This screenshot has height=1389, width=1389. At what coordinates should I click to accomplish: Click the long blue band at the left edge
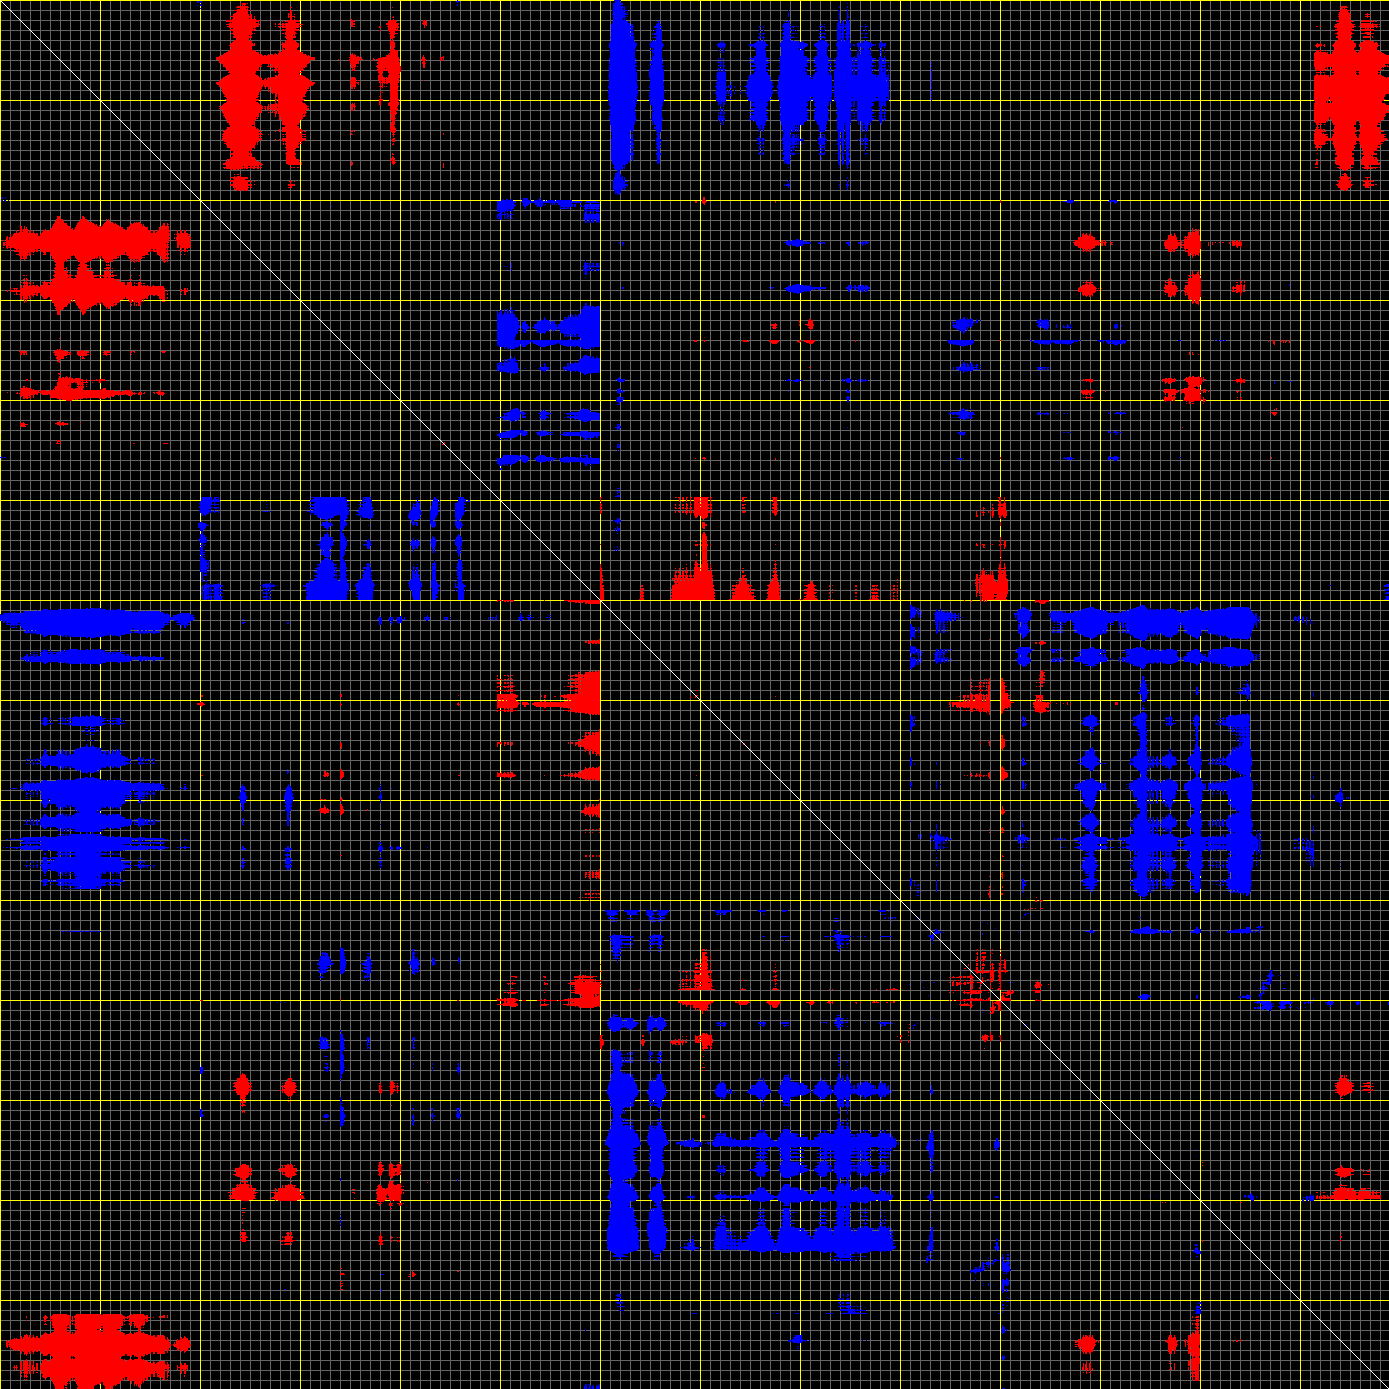[x=95, y=621]
